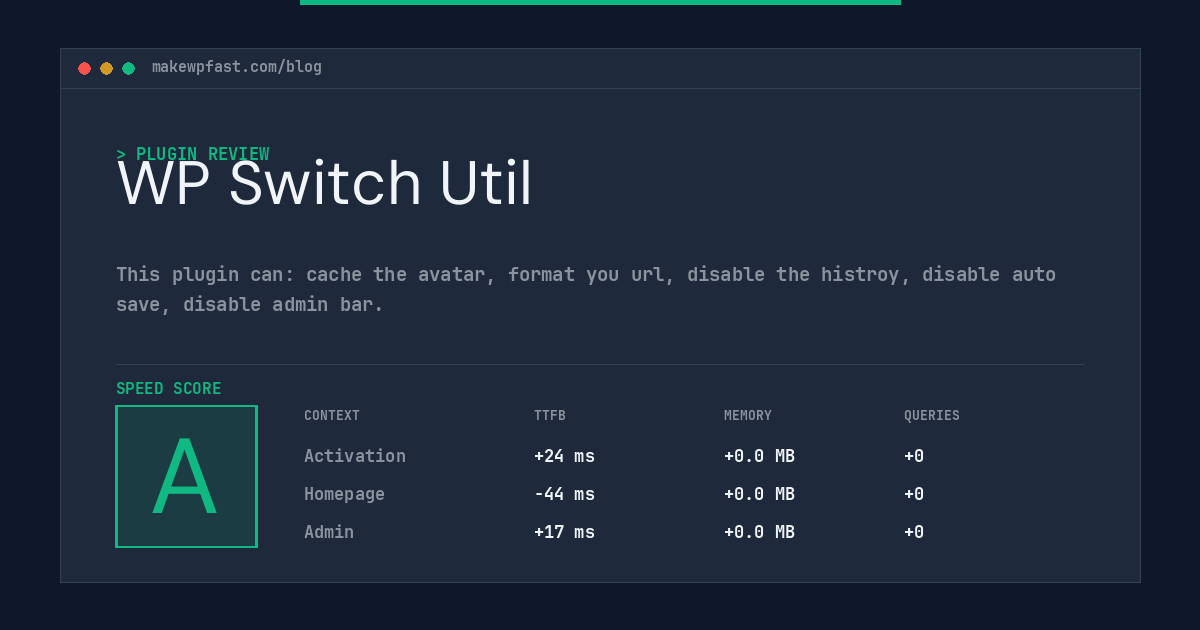Select the Admin row label
The height and width of the screenshot is (630, 1200).
tap(329, 532)
